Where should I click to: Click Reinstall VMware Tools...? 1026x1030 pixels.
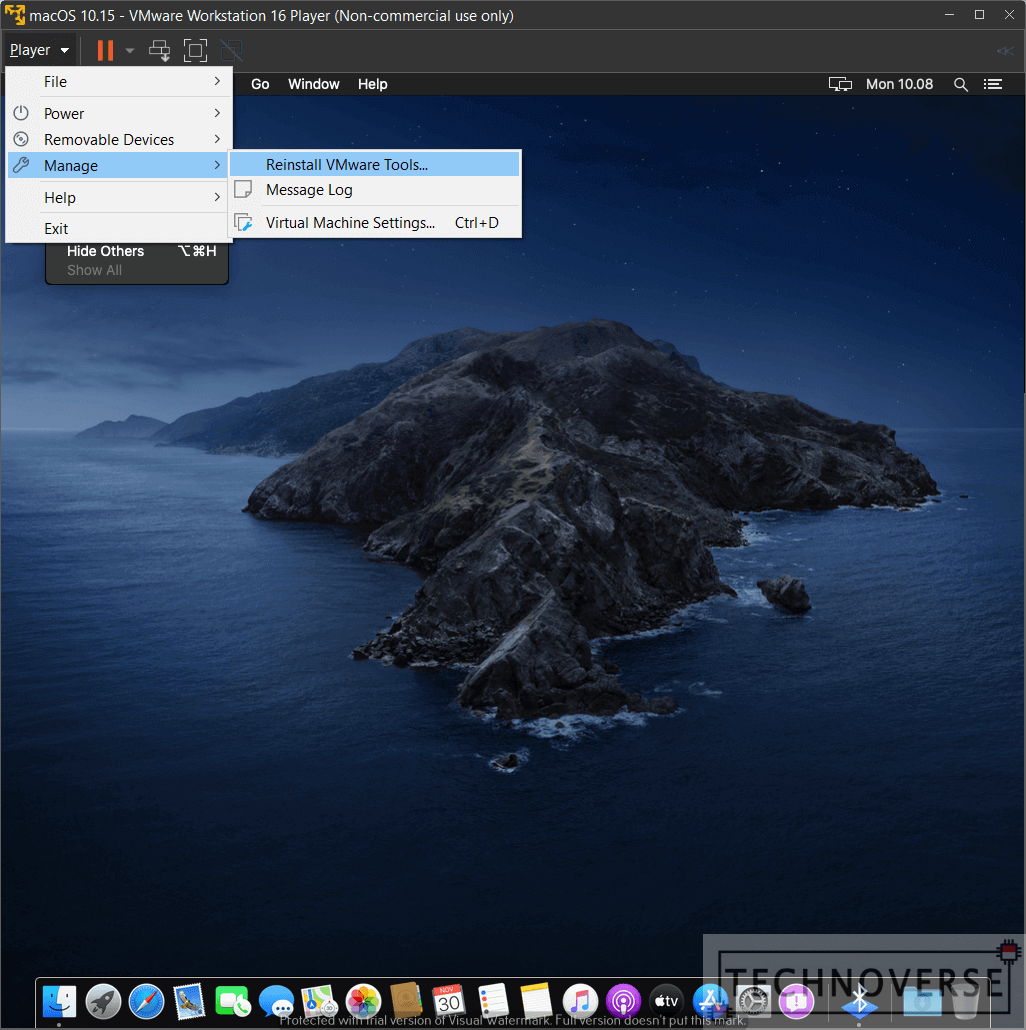tap(374, 164)
